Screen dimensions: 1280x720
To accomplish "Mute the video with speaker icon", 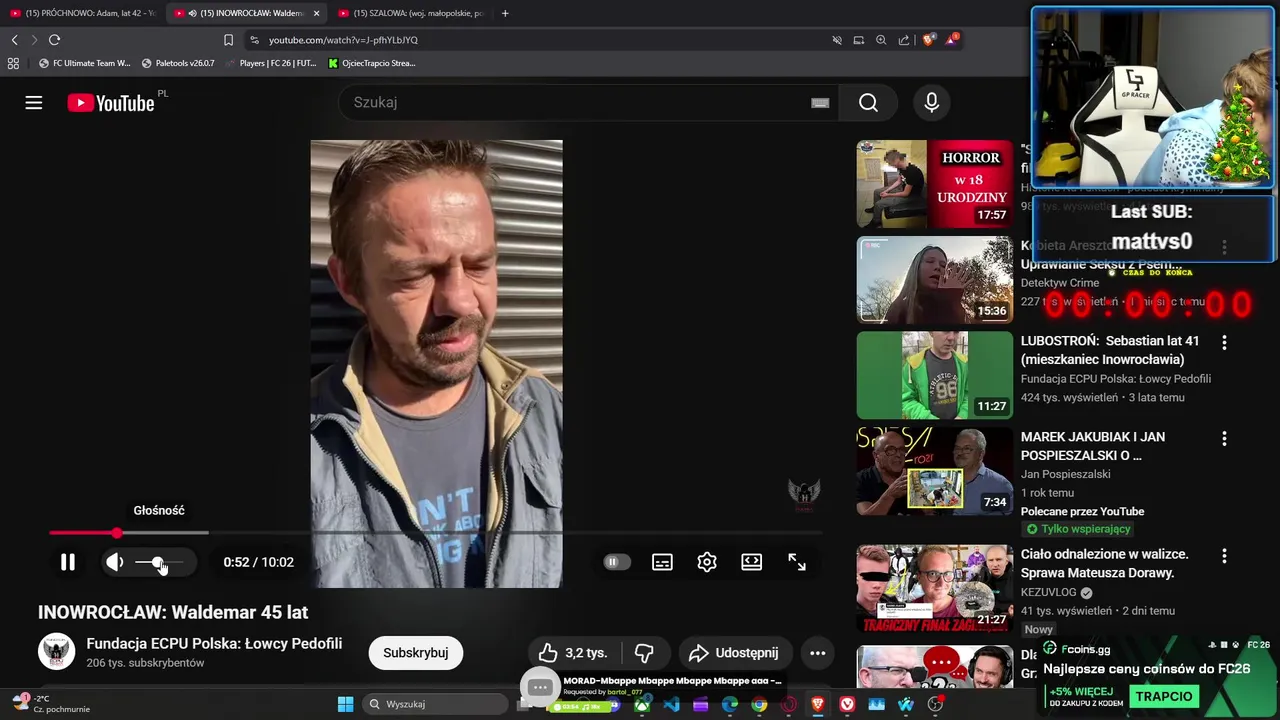I will point(115,562).
